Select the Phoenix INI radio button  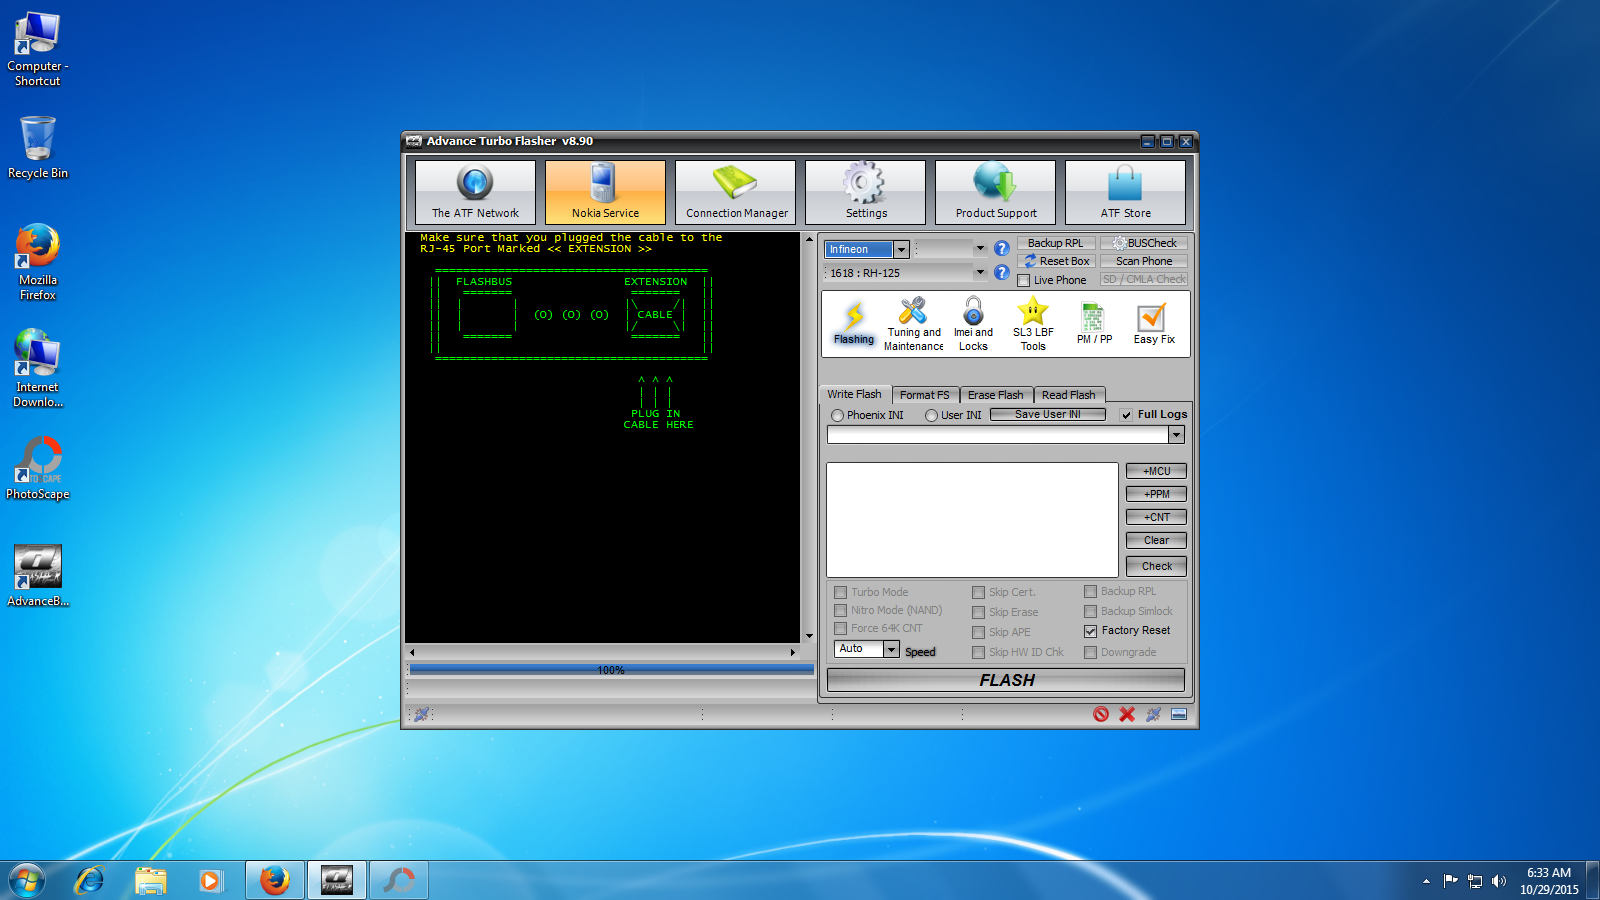tap(837, 415)
